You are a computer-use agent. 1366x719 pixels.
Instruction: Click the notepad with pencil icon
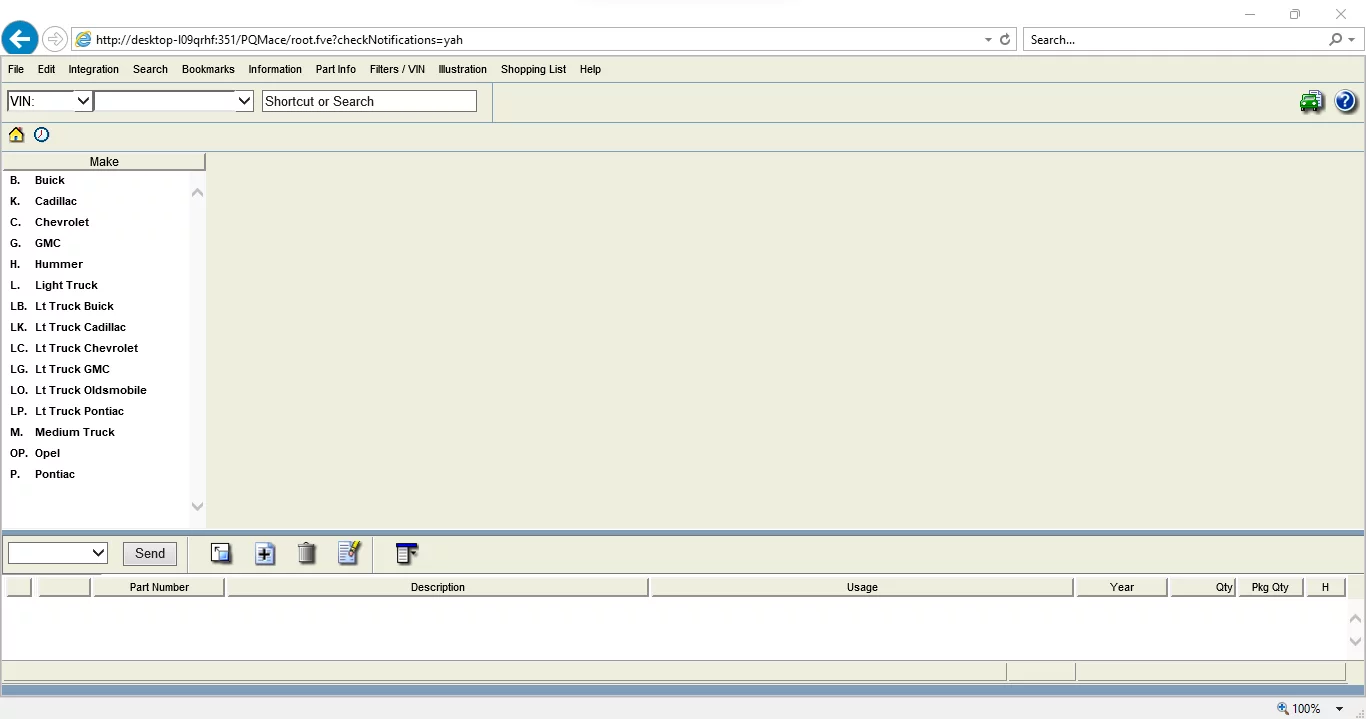coord(348,553)
